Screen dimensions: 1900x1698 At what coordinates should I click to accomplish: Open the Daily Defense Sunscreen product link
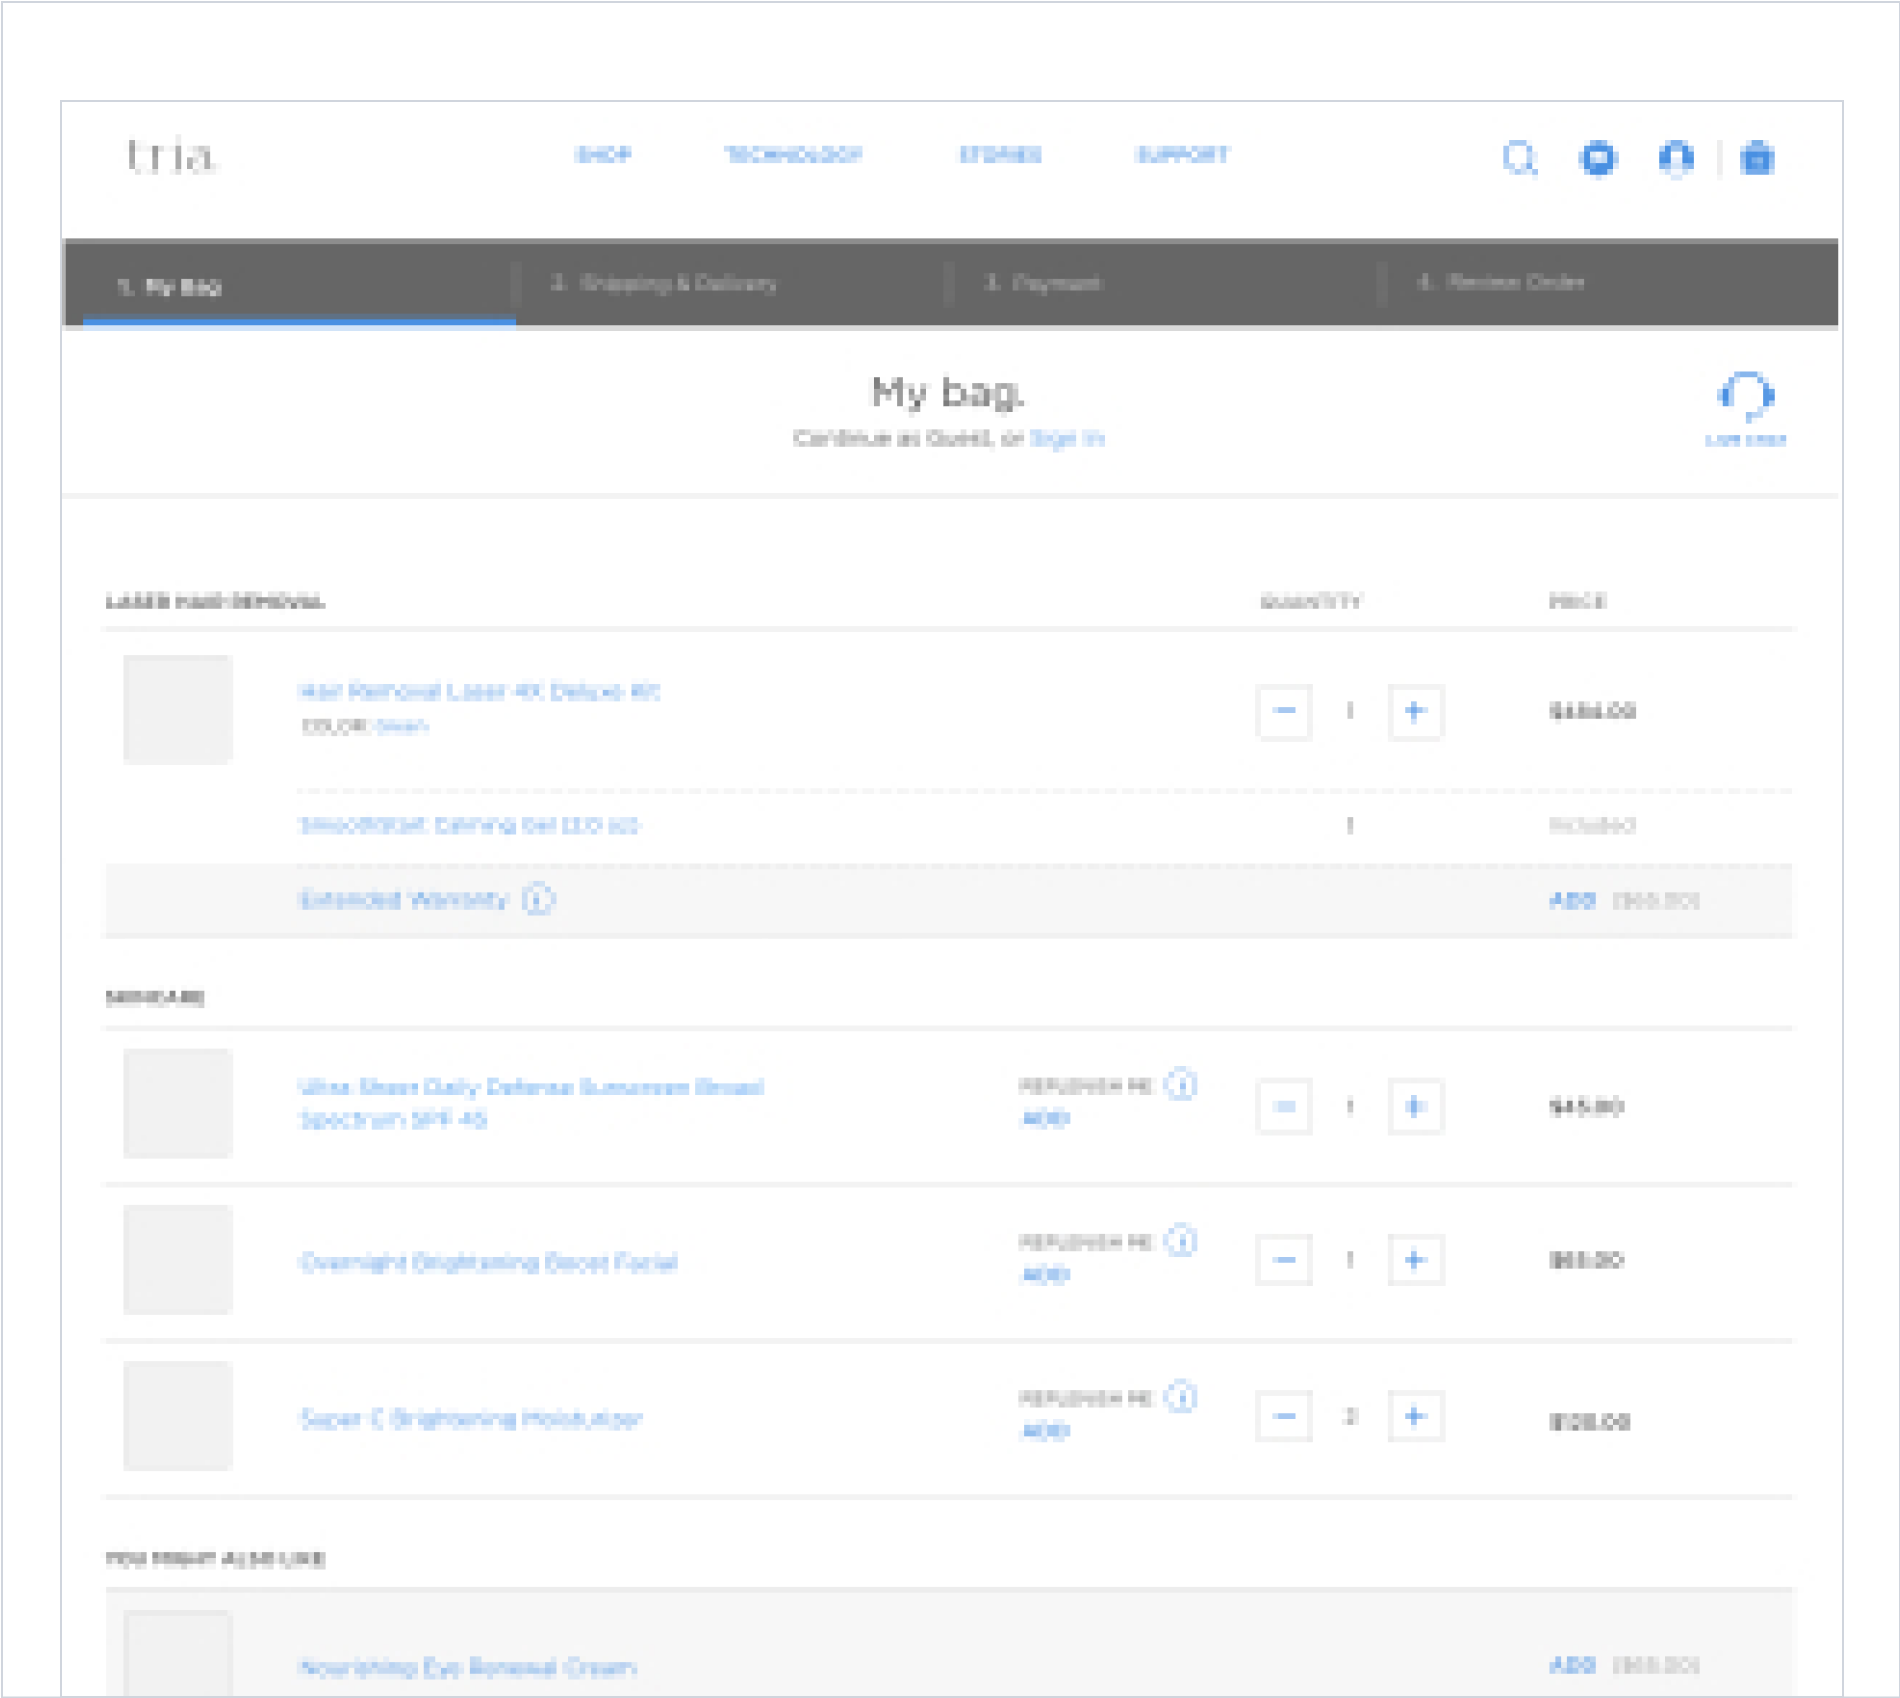pos(532,1103)
